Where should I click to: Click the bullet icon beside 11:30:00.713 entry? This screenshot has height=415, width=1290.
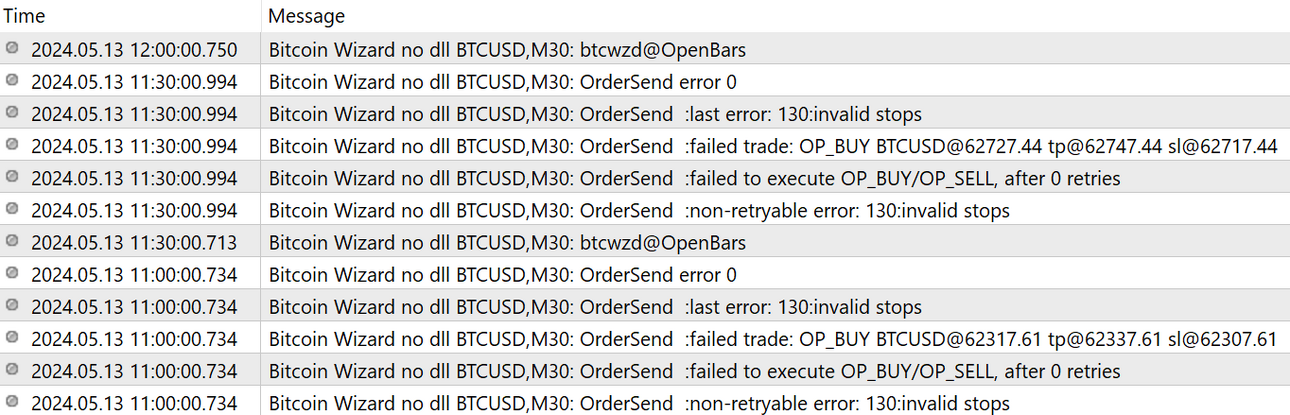point(13,241)
